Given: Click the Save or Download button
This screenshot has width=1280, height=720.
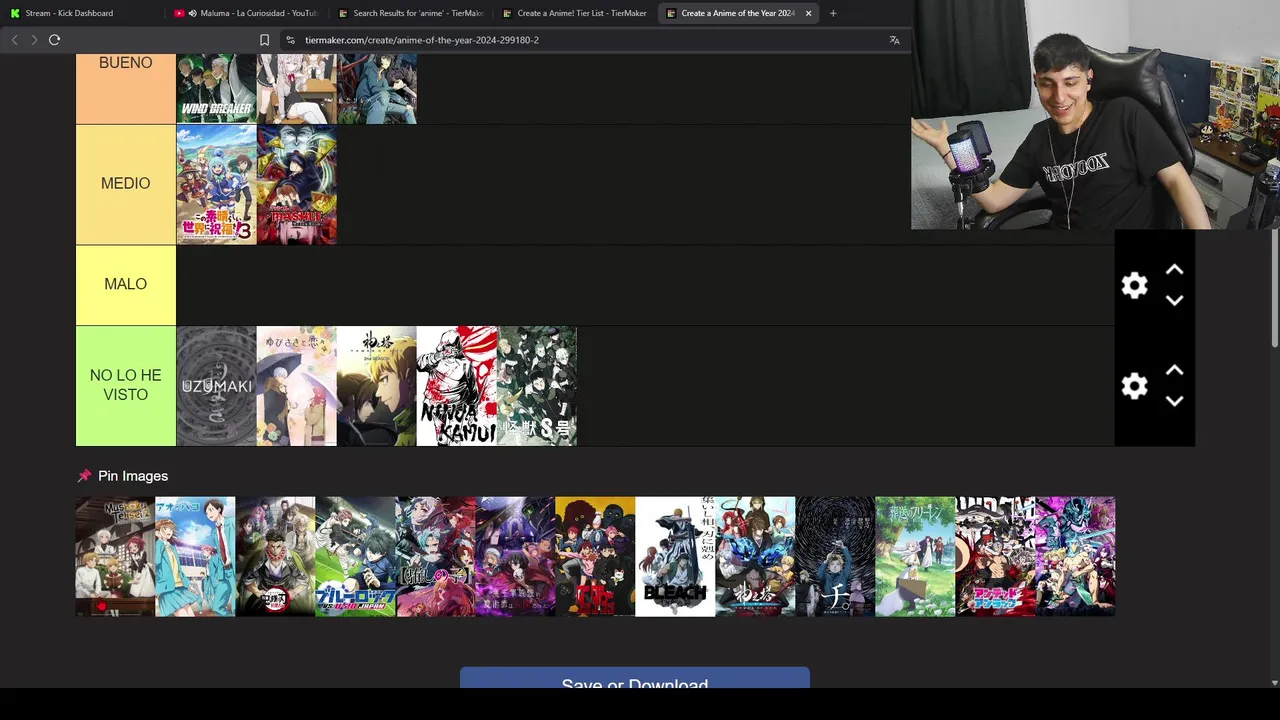Looking at the screenshot, I should point(634,678).
